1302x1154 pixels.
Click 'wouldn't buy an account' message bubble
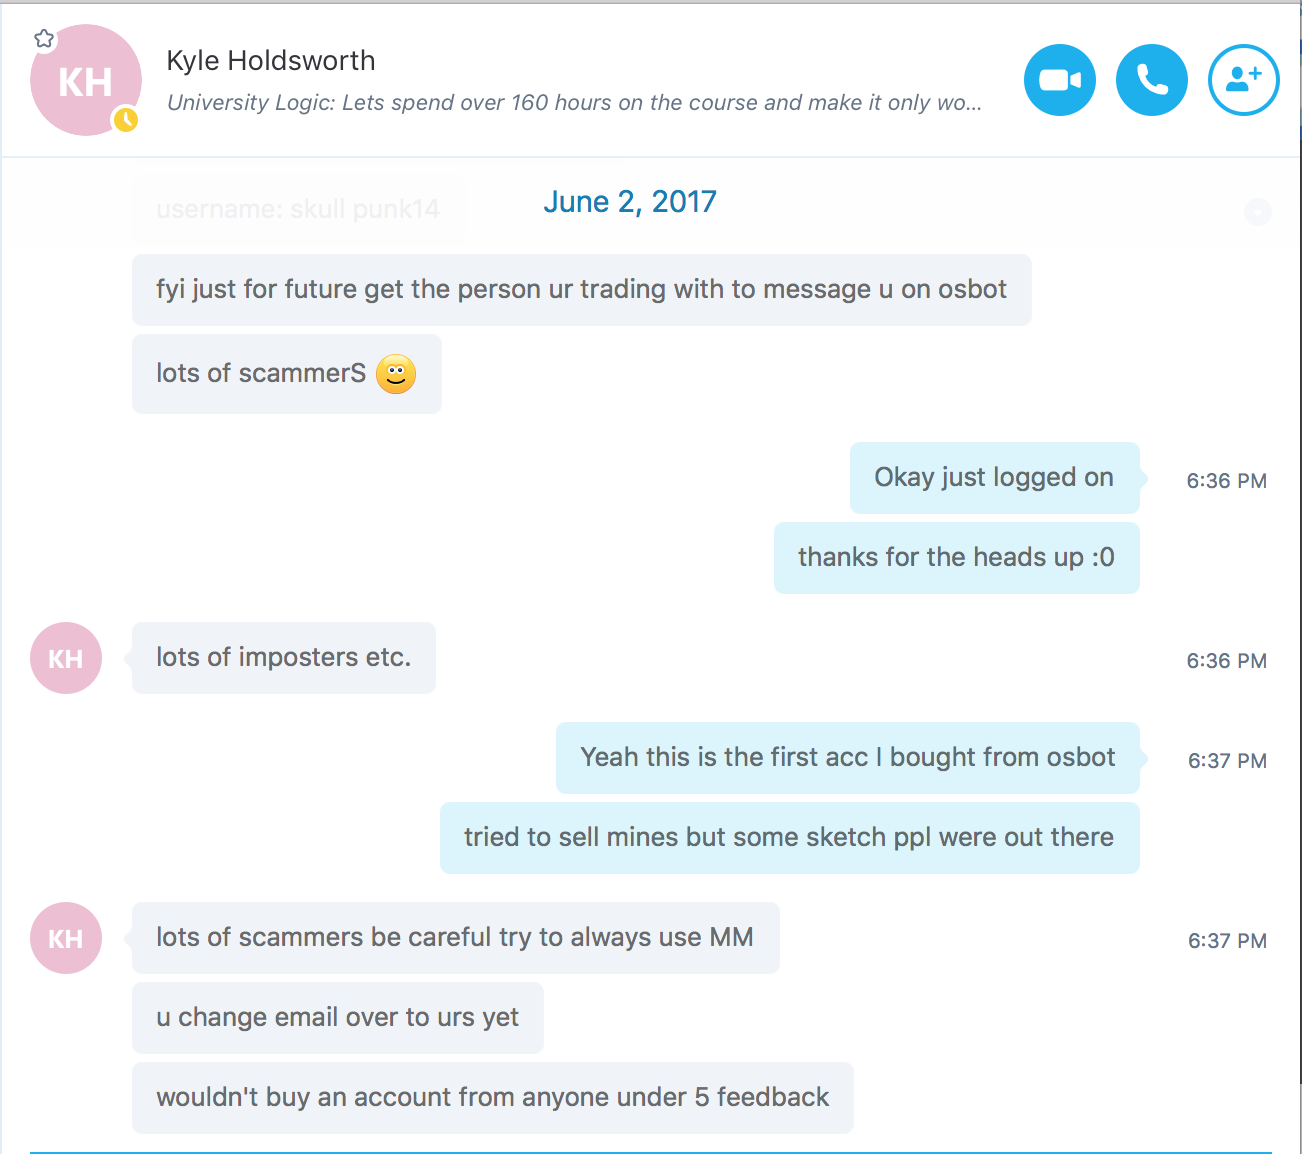coord(493,1098)
